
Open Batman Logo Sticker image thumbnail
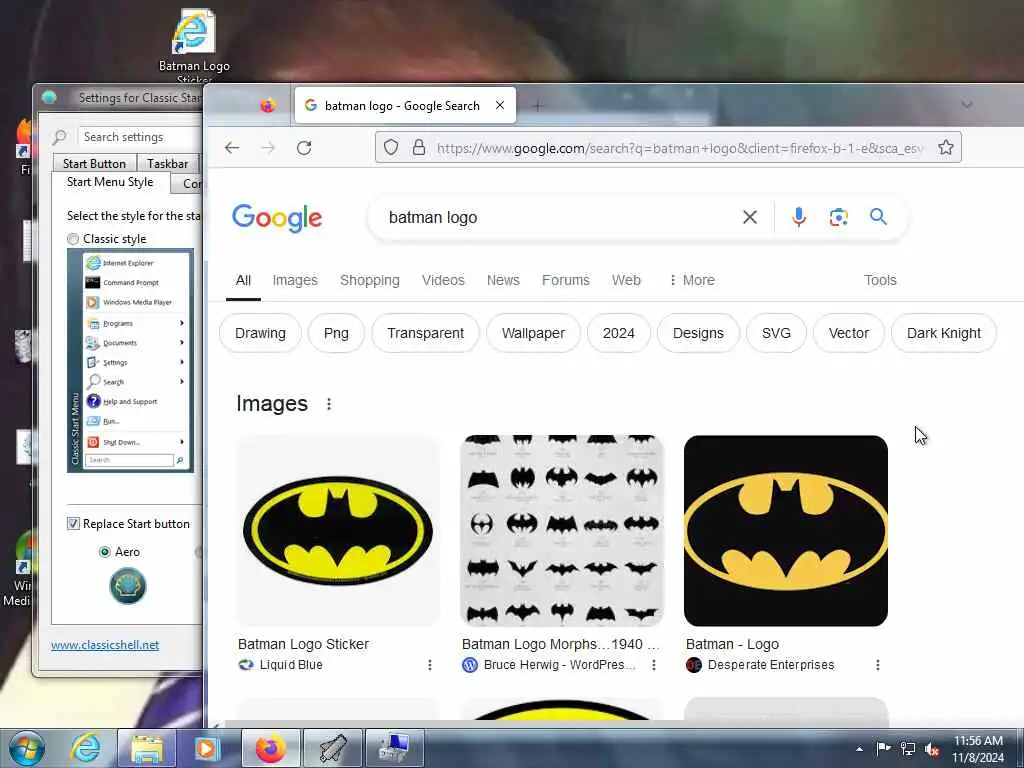click(x=338, y=530)
